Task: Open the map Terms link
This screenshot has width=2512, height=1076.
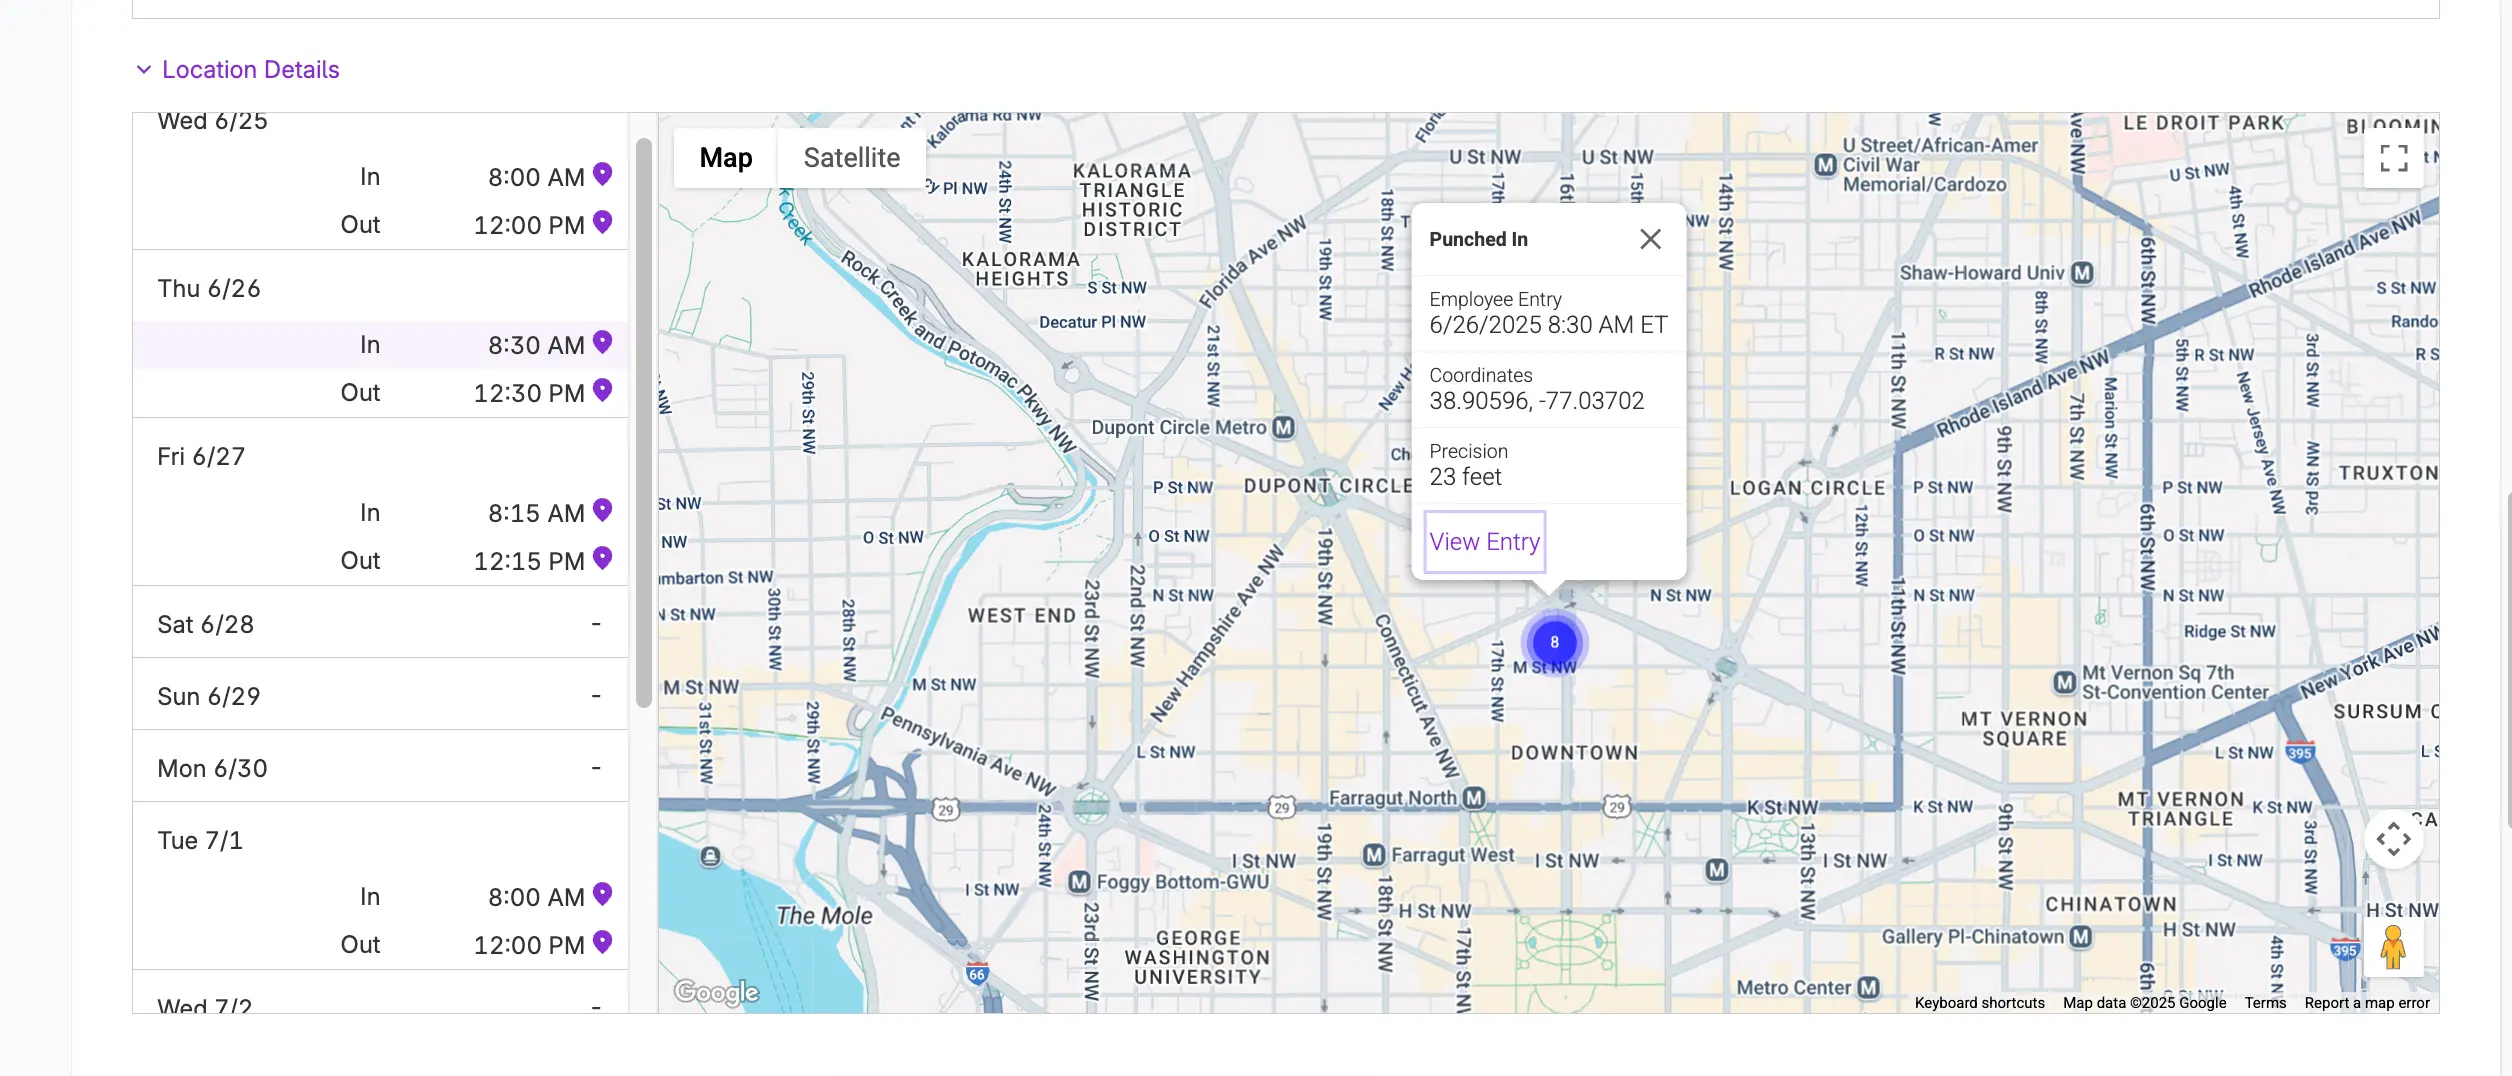Action: 2265,1003
